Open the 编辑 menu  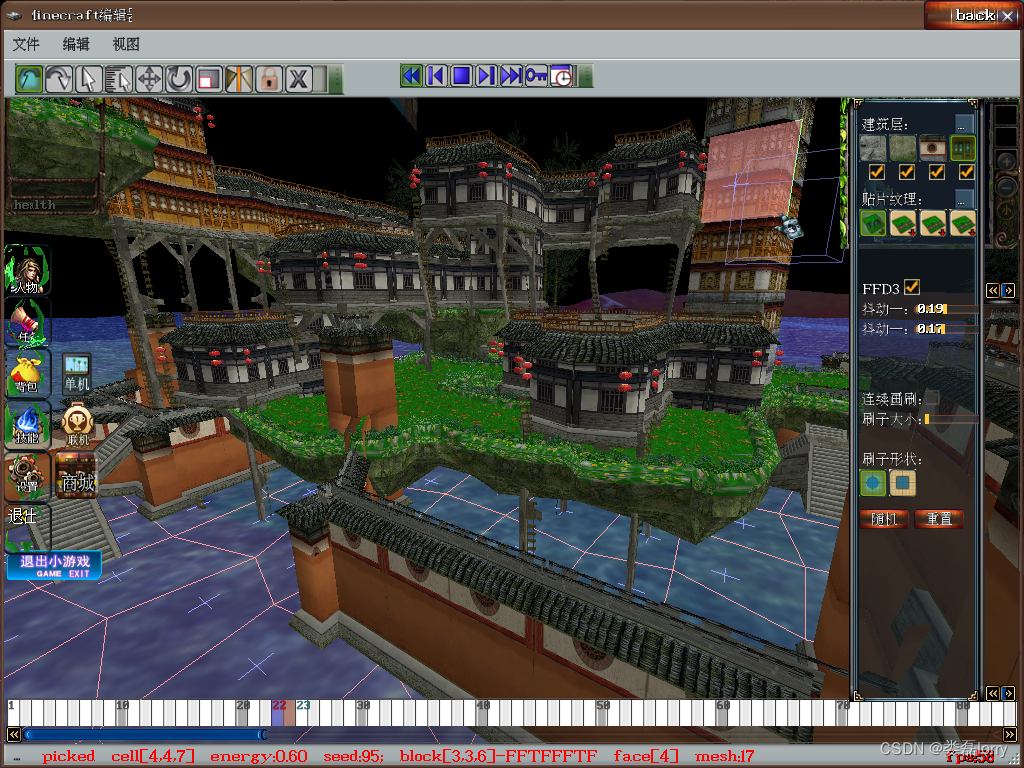click(76, 44)
